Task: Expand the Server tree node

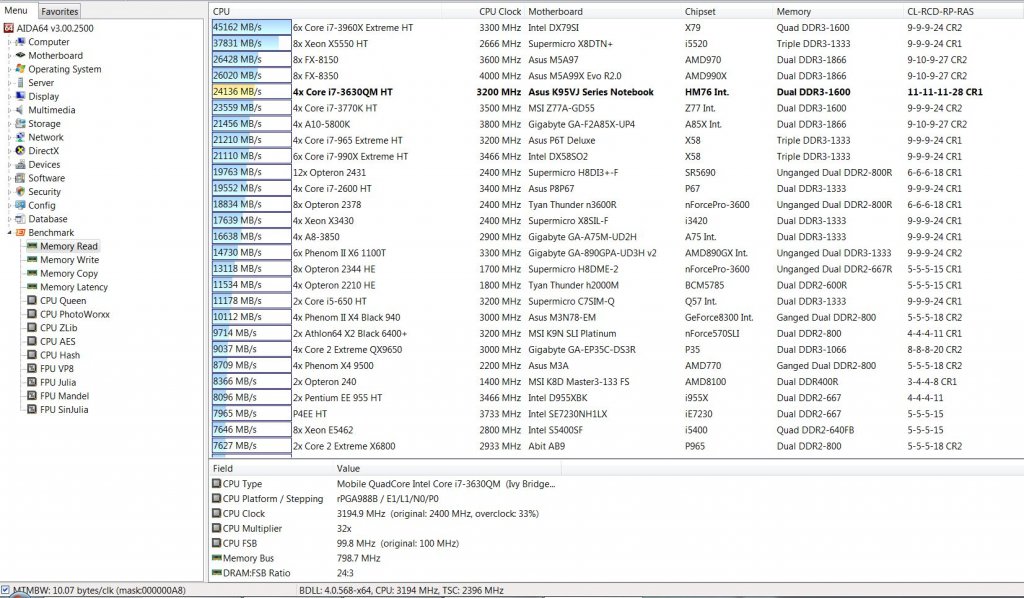Action: [9, 83]
